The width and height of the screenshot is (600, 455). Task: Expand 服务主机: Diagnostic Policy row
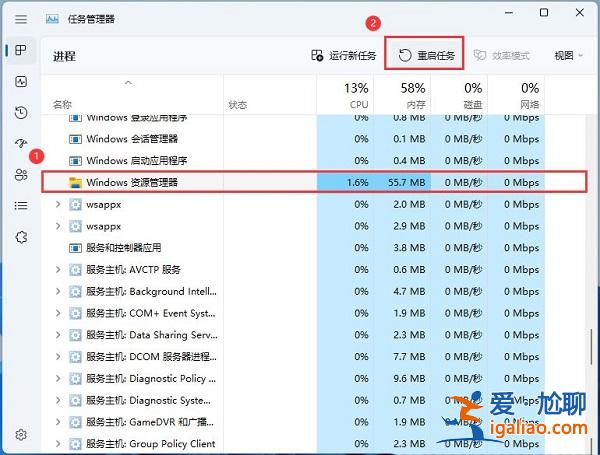pyautogui.click(x=58, y=378)
